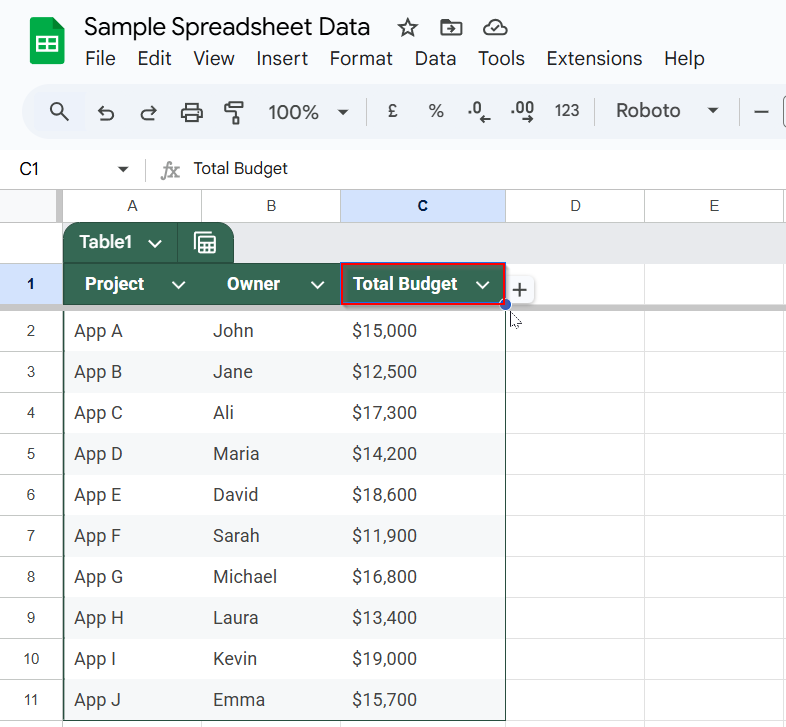Open the Owner column dropdown

point(317,285)
